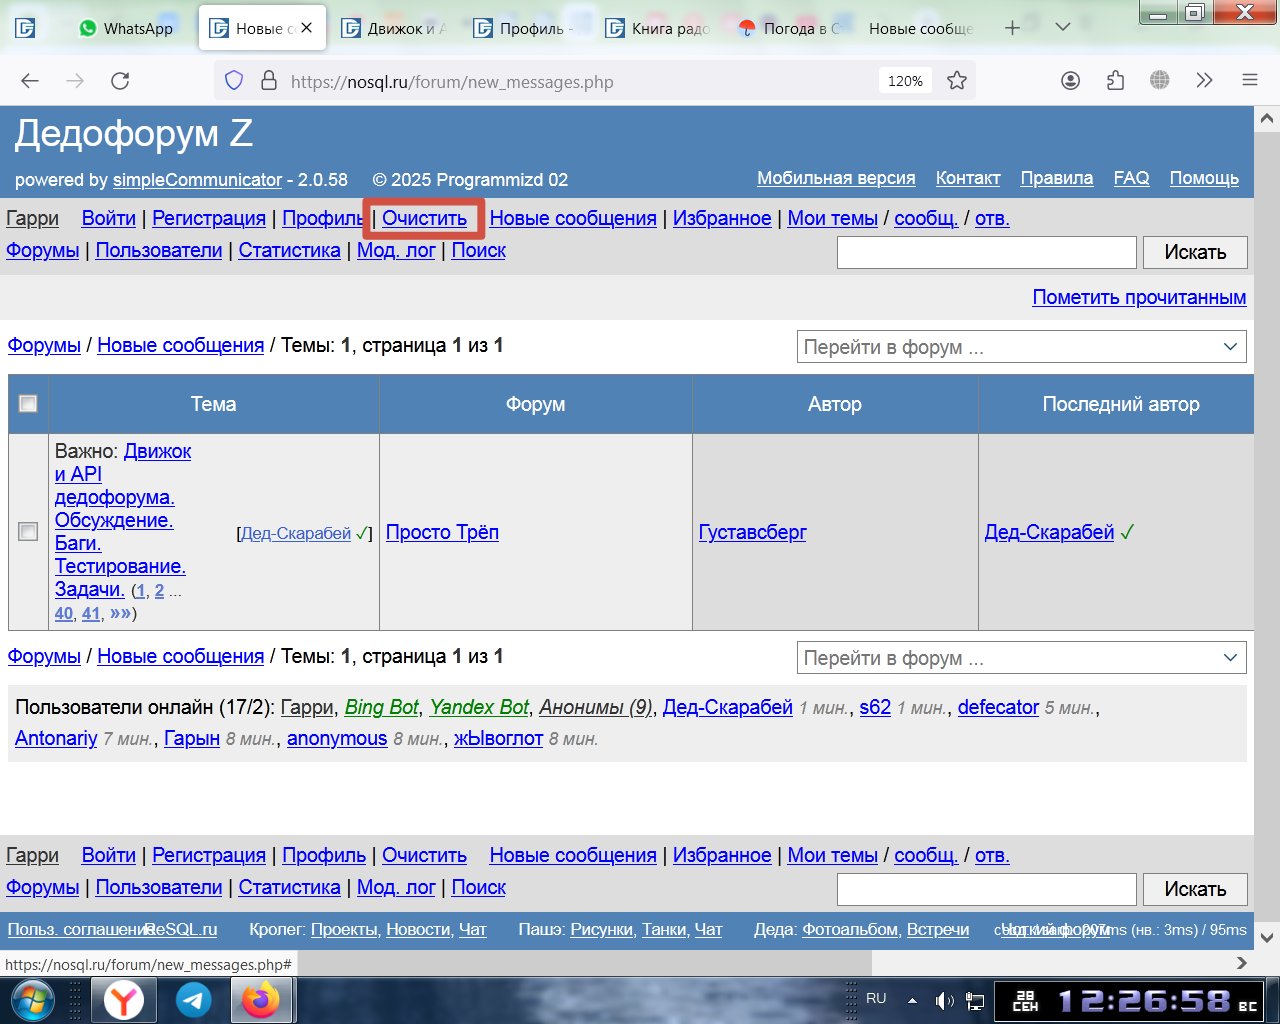
Task: Open the list all tabs chevron
Action: click(1063, 28)
